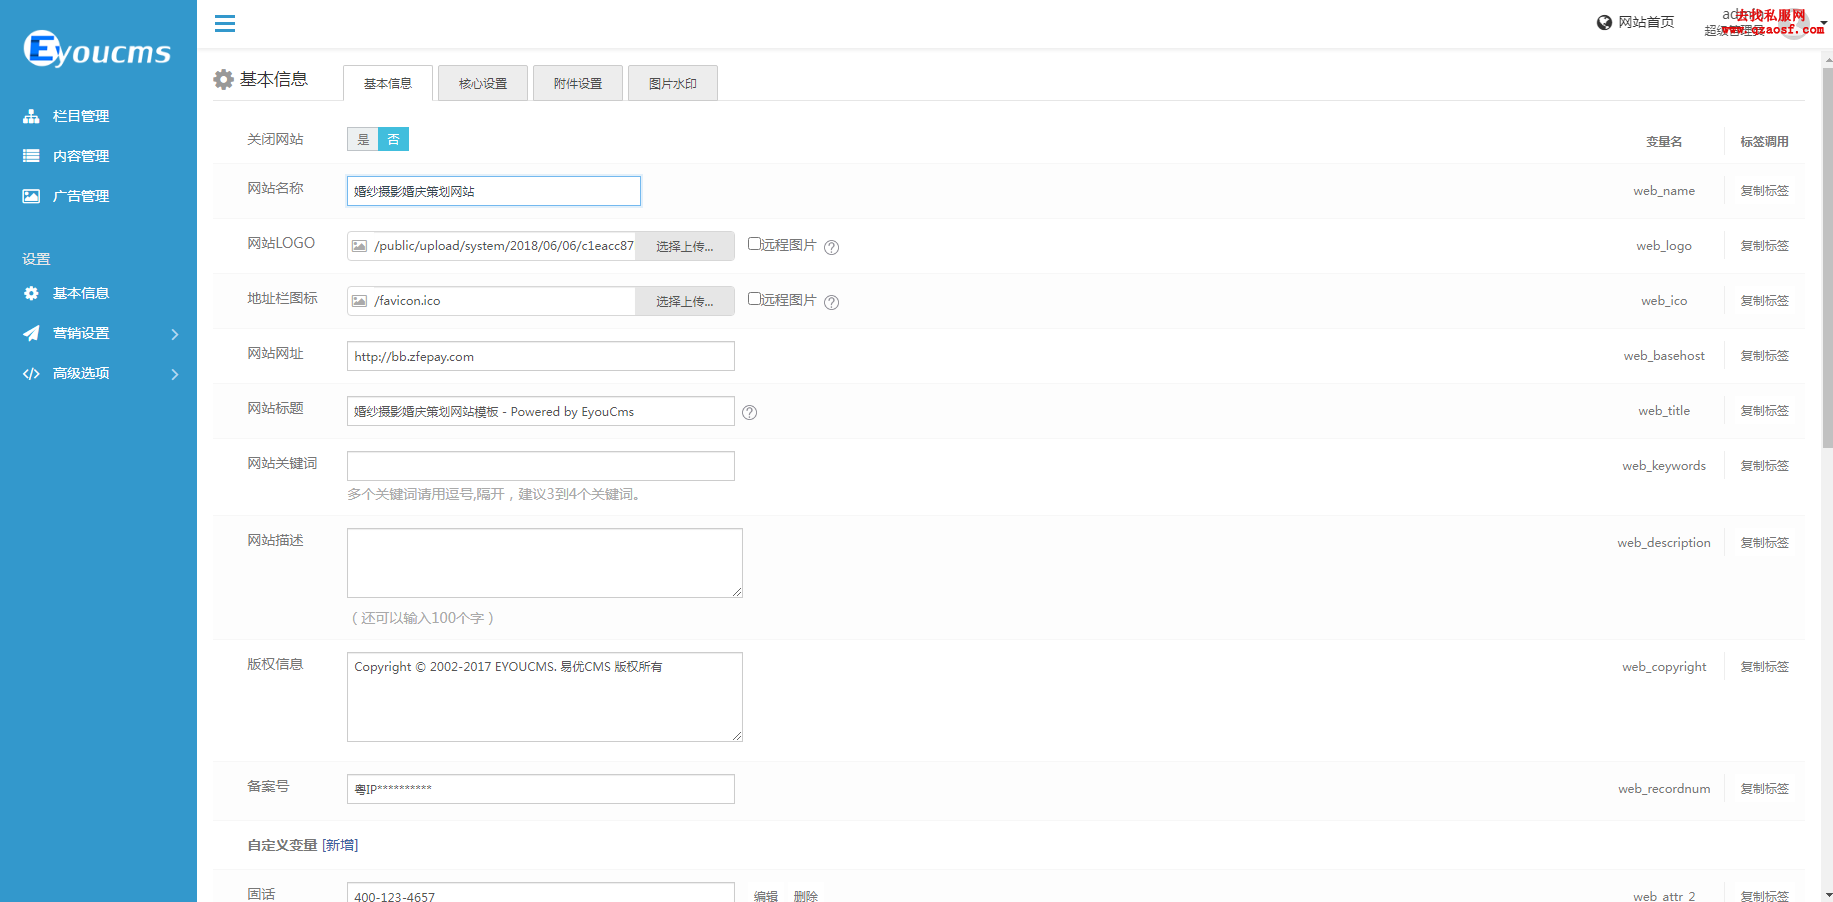Click help icon beside favicon remote image
The height and width of the screenshot is (902, 1833).
831,302
